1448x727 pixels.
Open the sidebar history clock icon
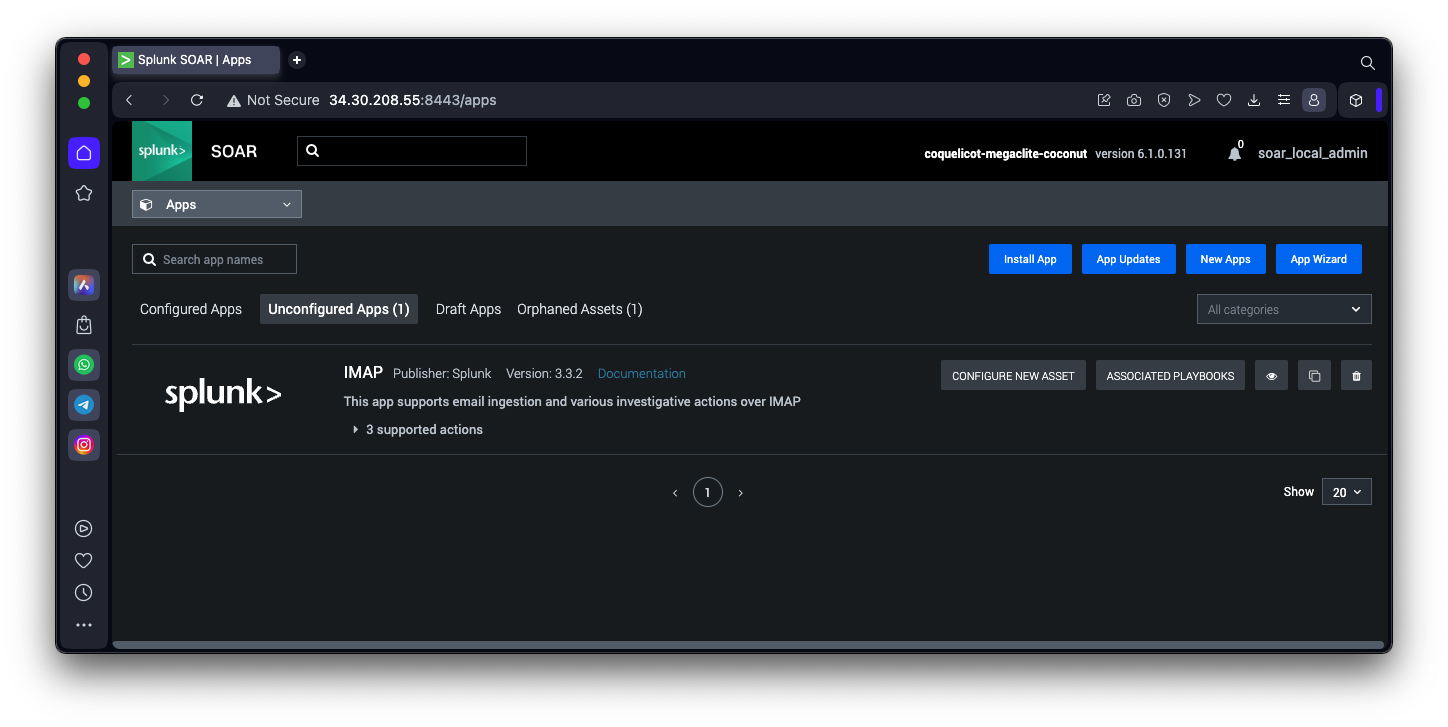(x=84, y=593)
